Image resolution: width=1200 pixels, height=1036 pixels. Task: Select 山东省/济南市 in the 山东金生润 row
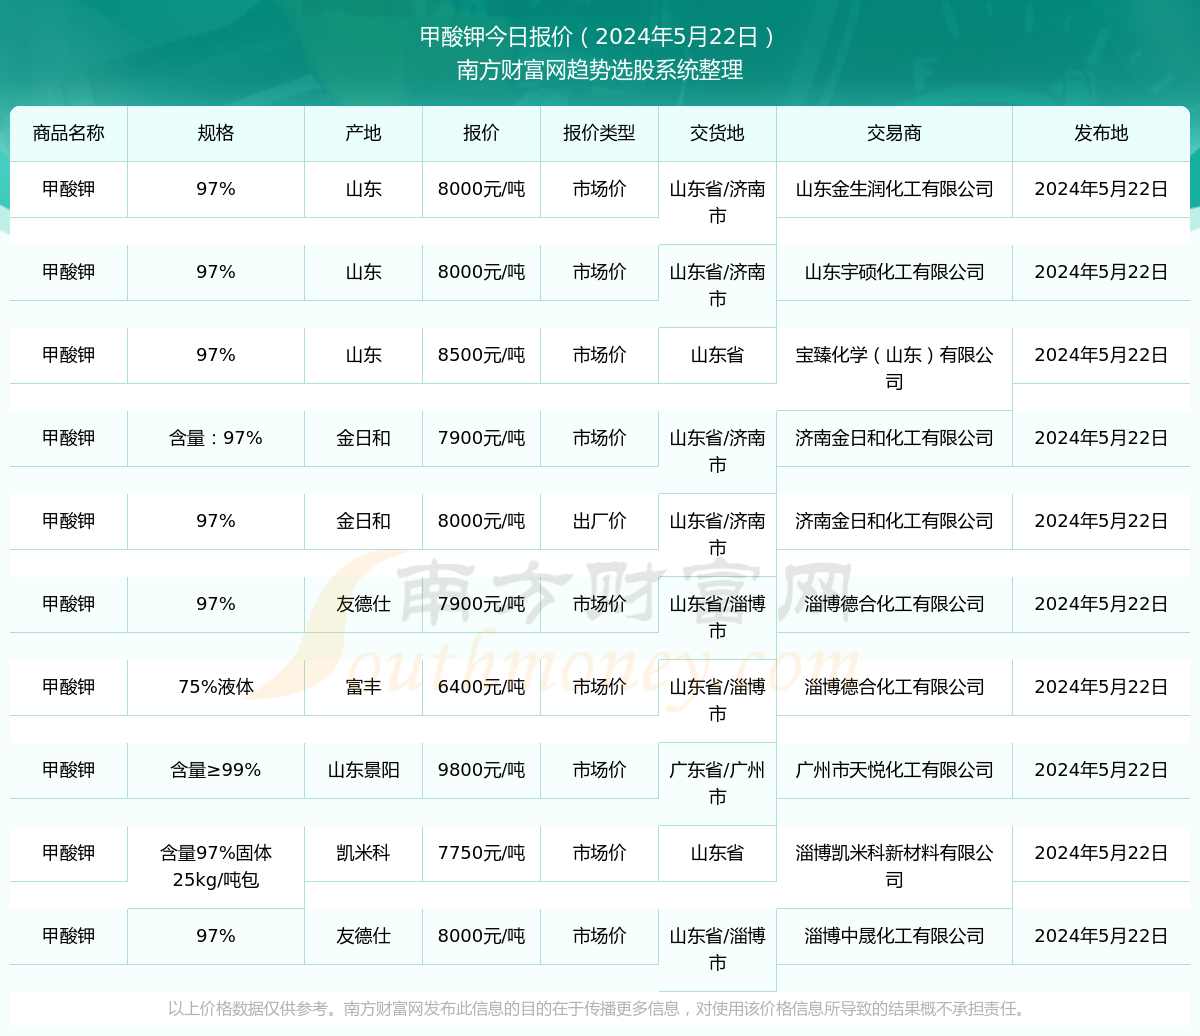(717, 202)
